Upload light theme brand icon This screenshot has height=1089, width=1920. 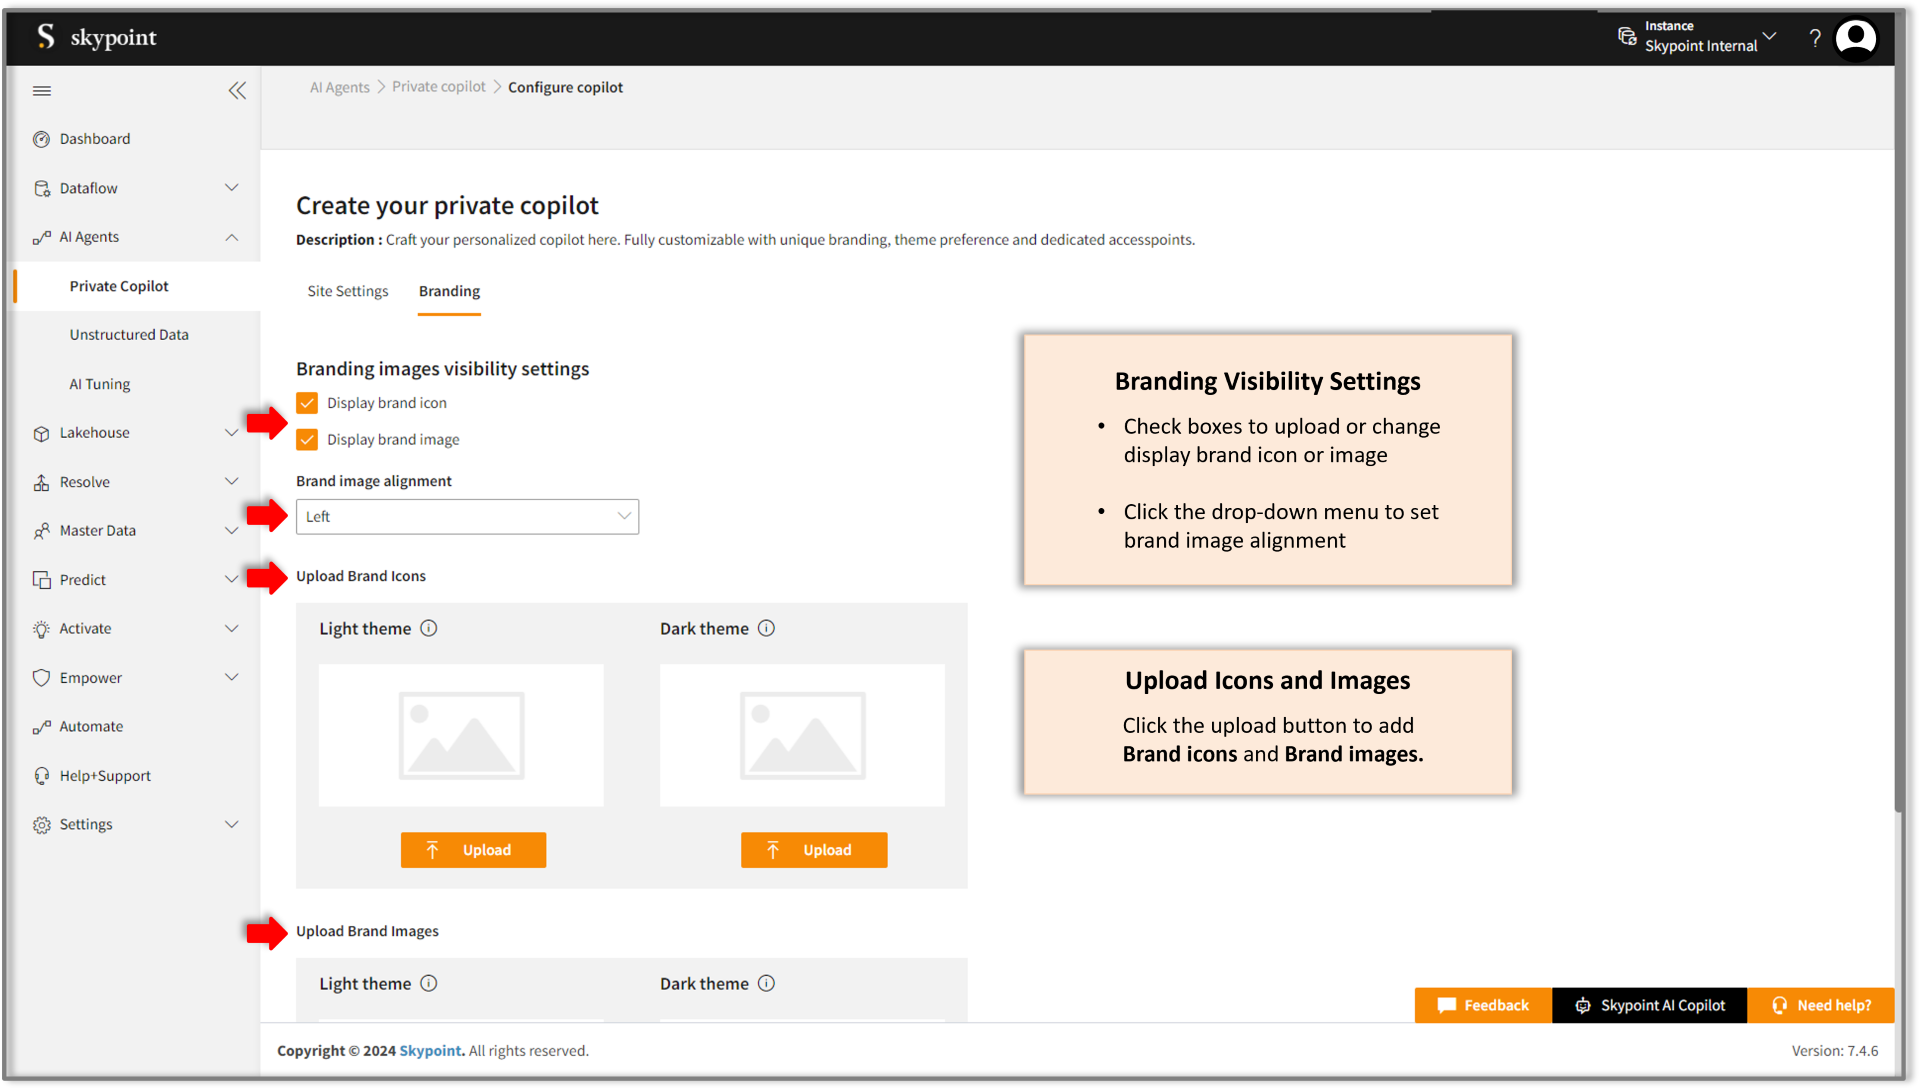coord(472,849)
